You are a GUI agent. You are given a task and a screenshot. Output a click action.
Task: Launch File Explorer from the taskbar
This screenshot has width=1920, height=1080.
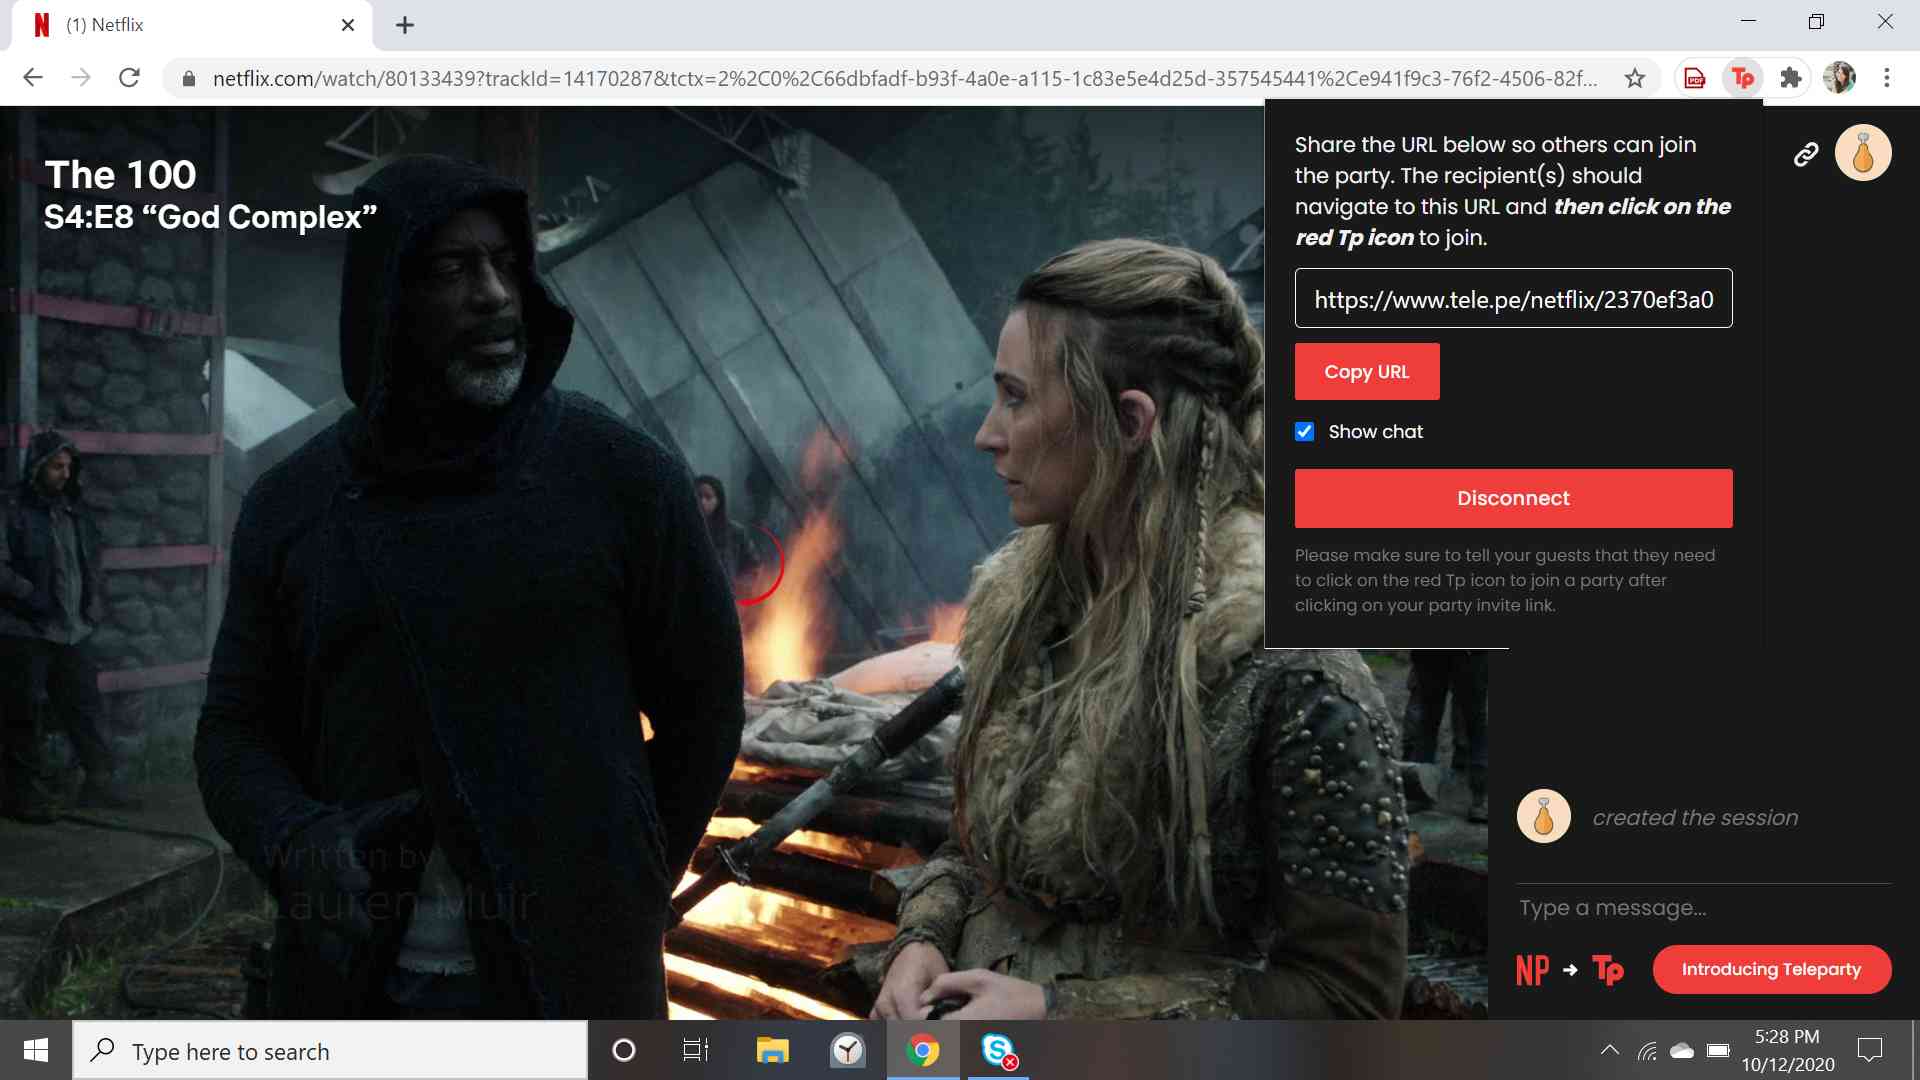pos(773,1050)
